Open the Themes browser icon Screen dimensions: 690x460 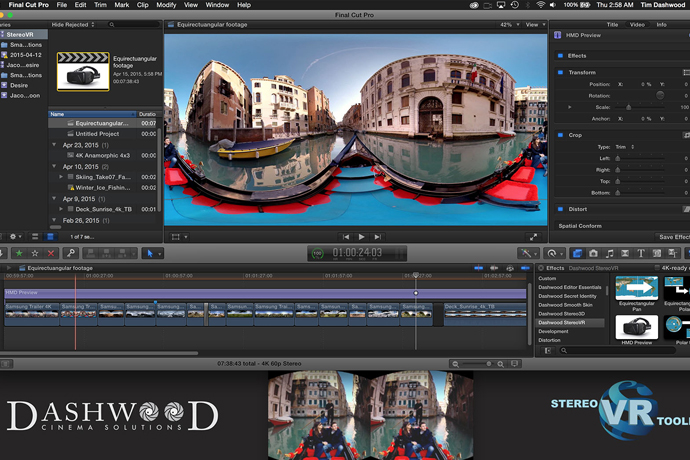click(x=672, y=253)
